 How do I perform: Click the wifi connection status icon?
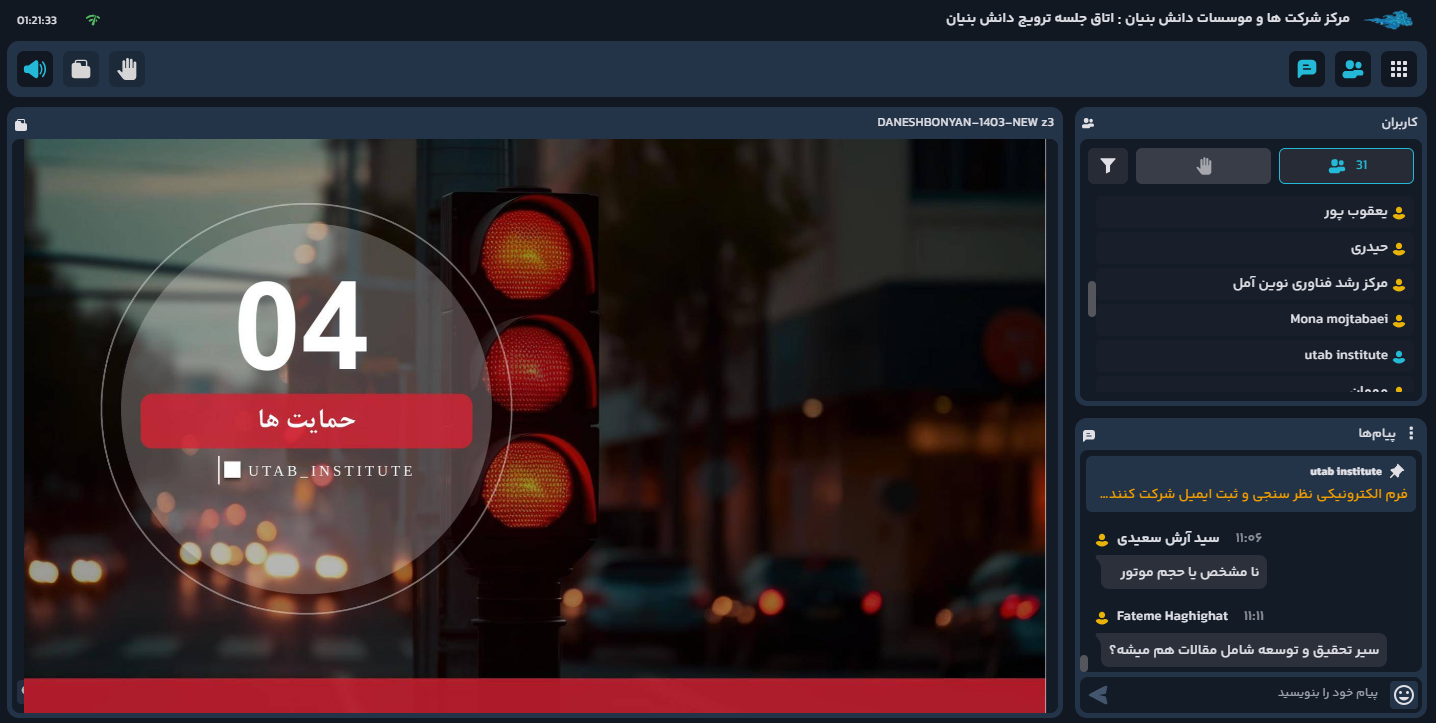click(x=93, y=20)
